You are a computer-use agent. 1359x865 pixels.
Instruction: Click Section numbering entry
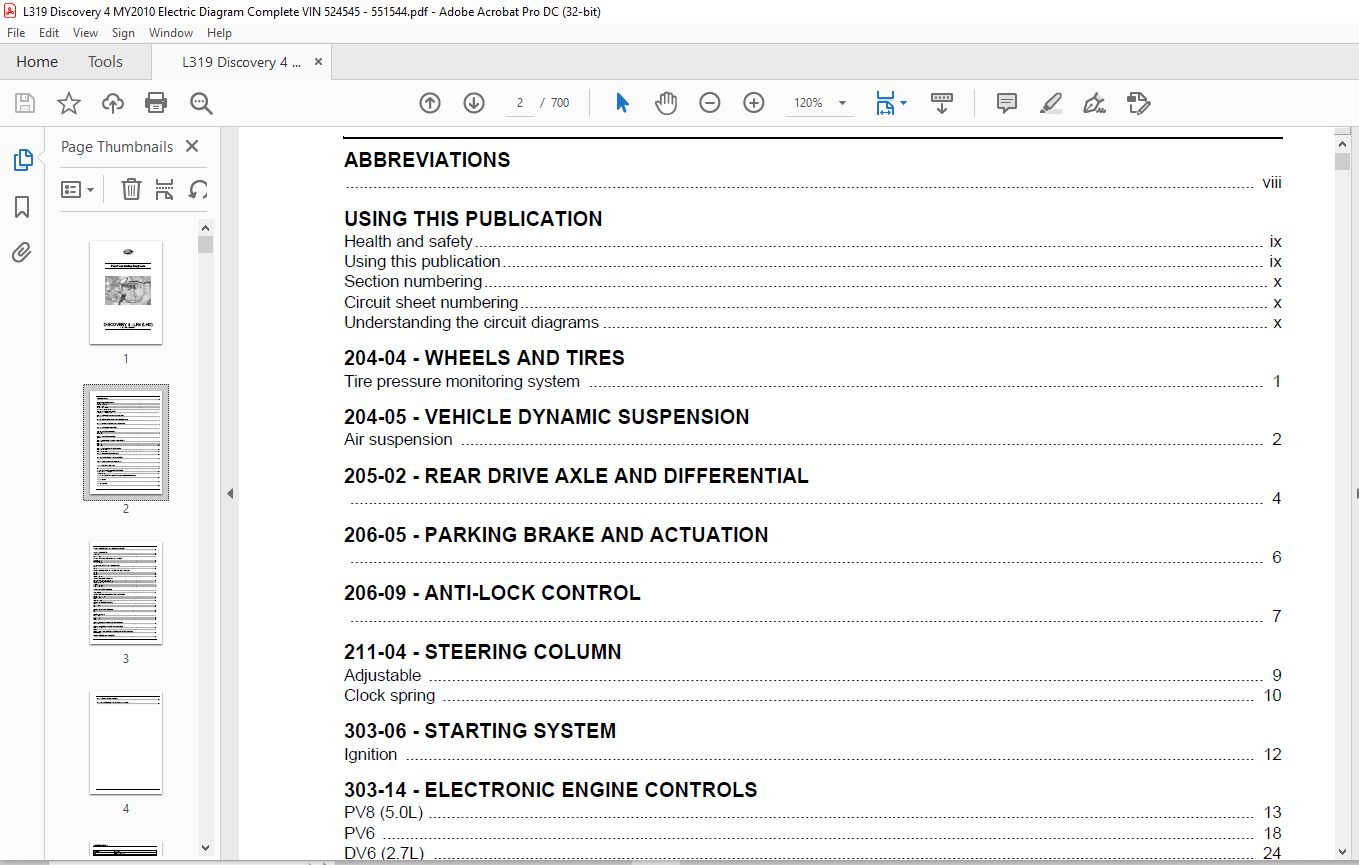(x=813, y=282)
